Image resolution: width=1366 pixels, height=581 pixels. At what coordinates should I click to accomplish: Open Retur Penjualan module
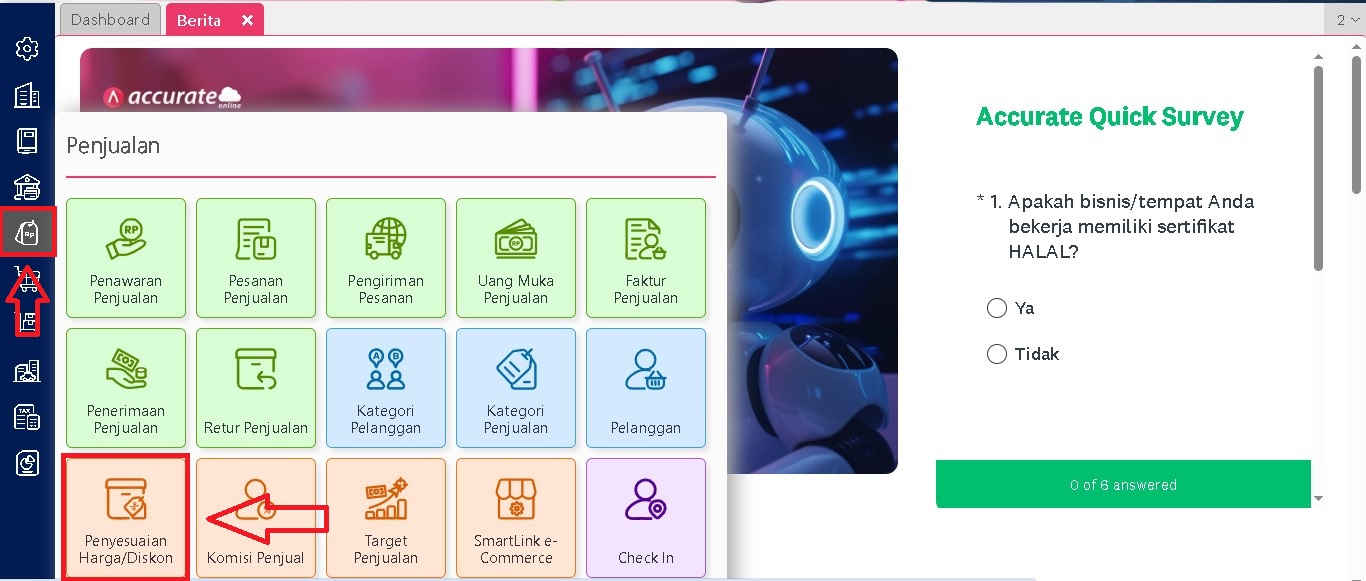point(256,387)
